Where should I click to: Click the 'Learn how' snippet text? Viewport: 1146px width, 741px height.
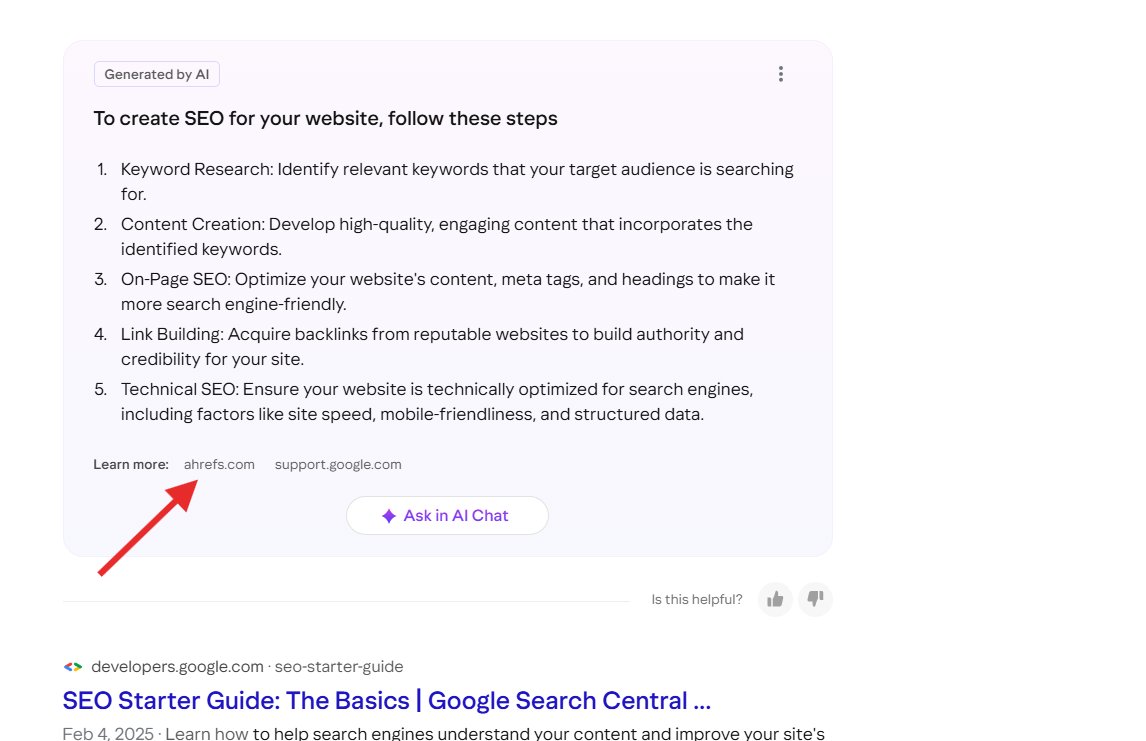click(x=207, y=732)
